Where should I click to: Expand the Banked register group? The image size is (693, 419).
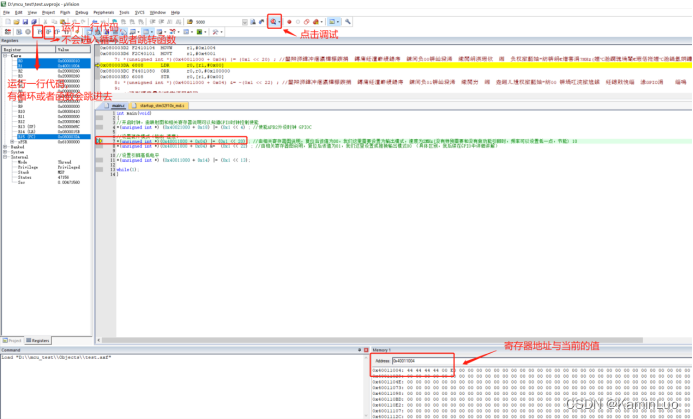[5, 147]
